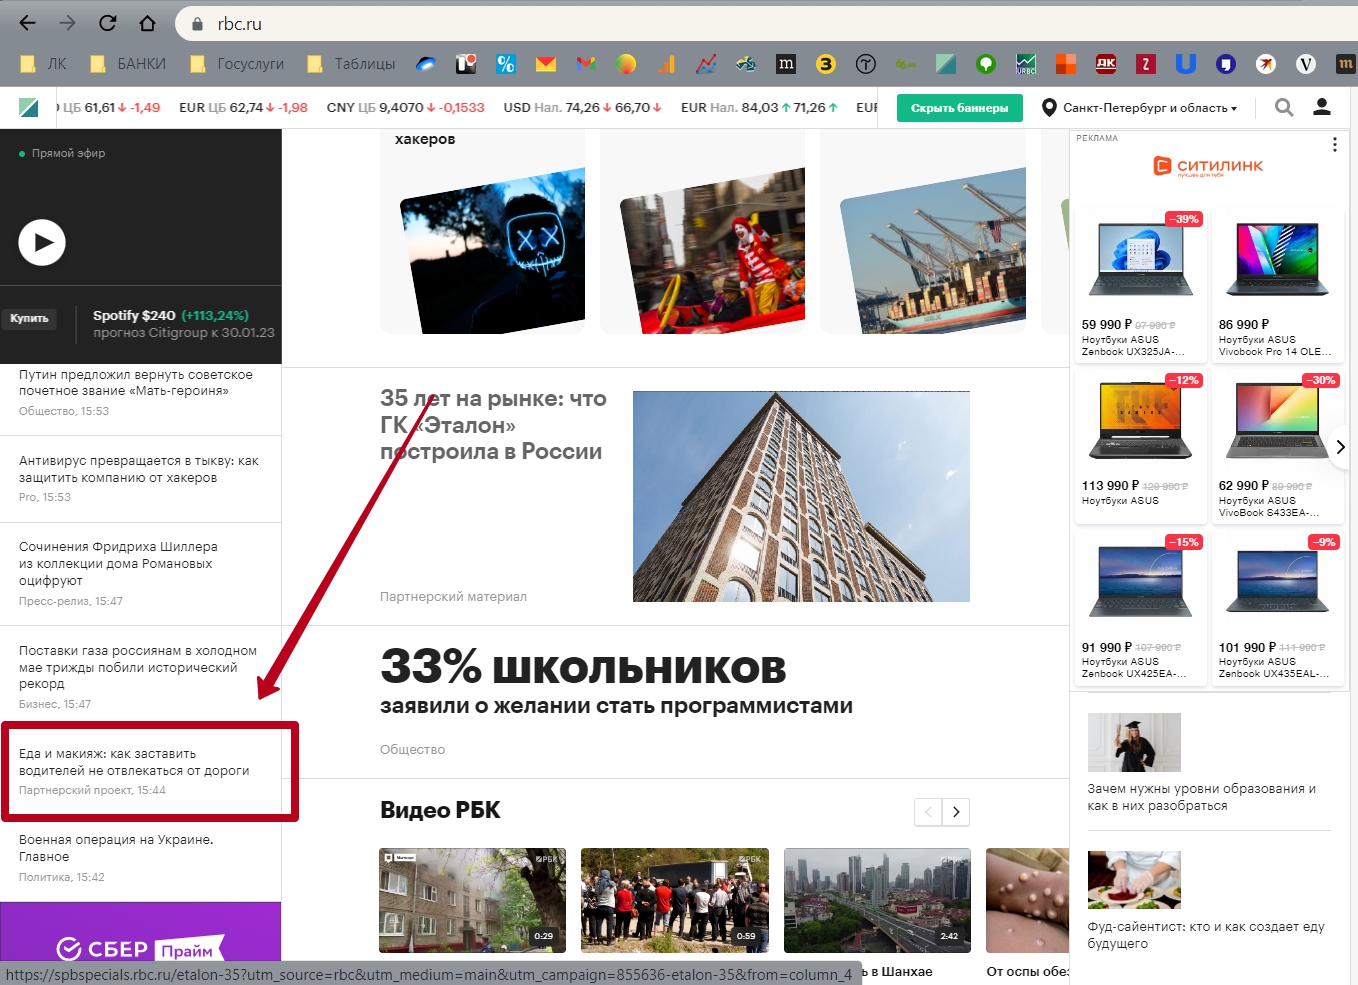Viewport: 1358px width, 985px height.
Task: Open the McDonald's clown photo story
Action: pos(712,252)
